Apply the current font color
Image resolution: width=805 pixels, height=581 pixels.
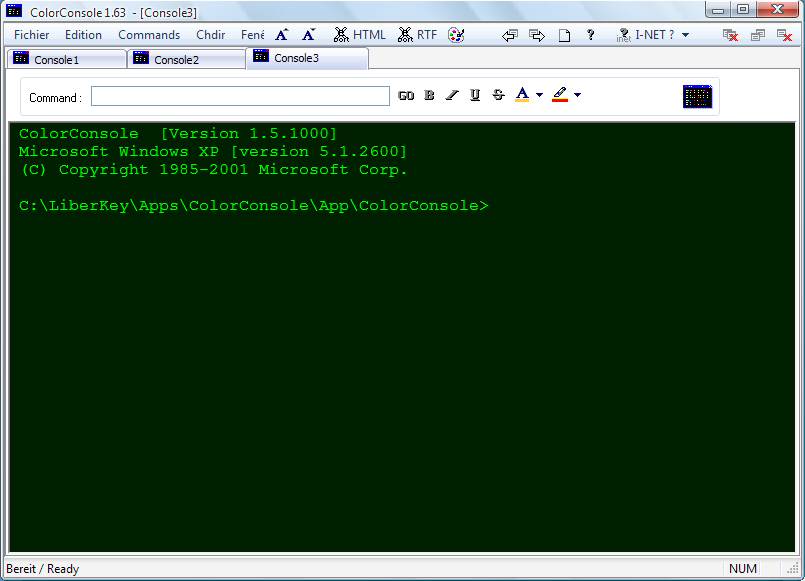[x=522, y=94]
